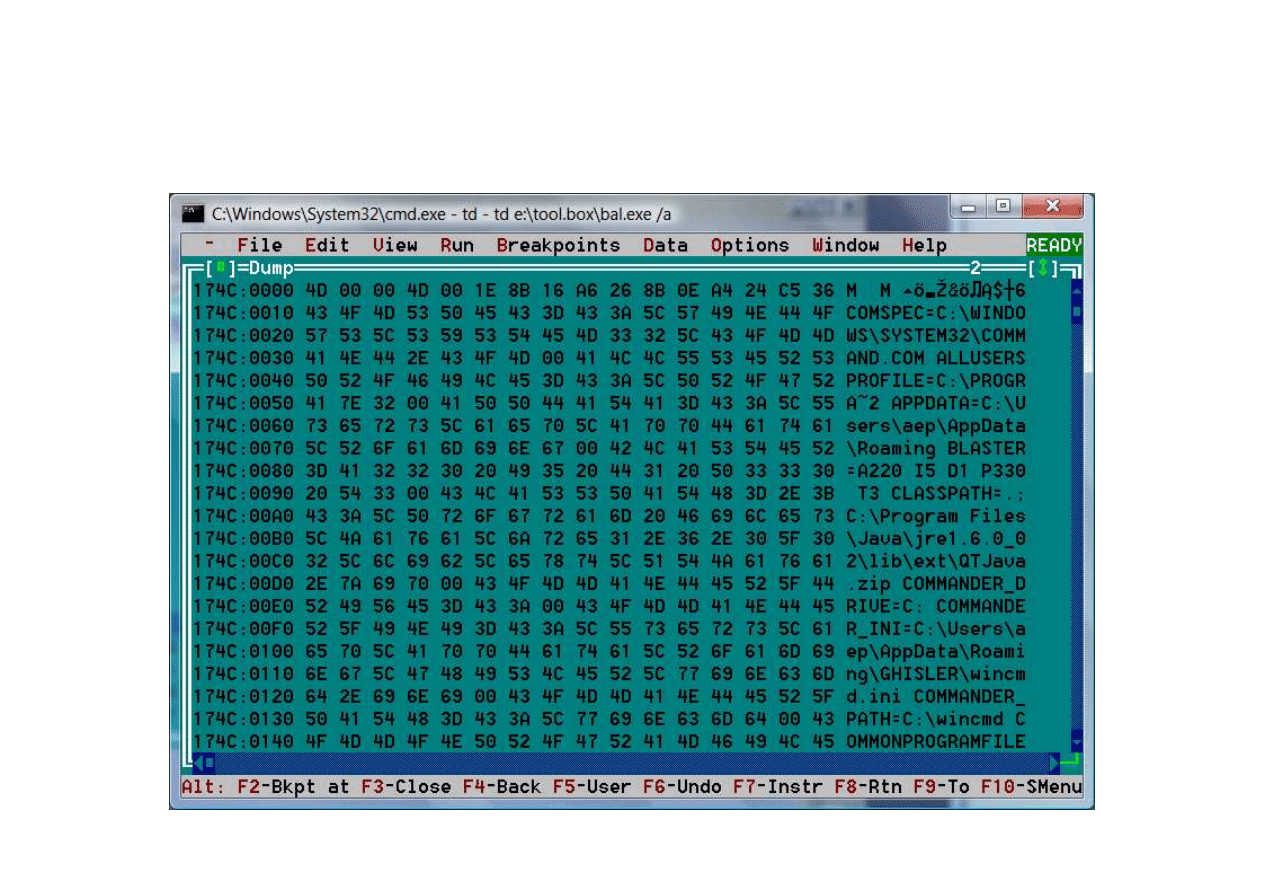This screenshot has width=1263, height=893.
Task: Open the Edit menu
Action: pyautogui.click(x=327, y=246)
